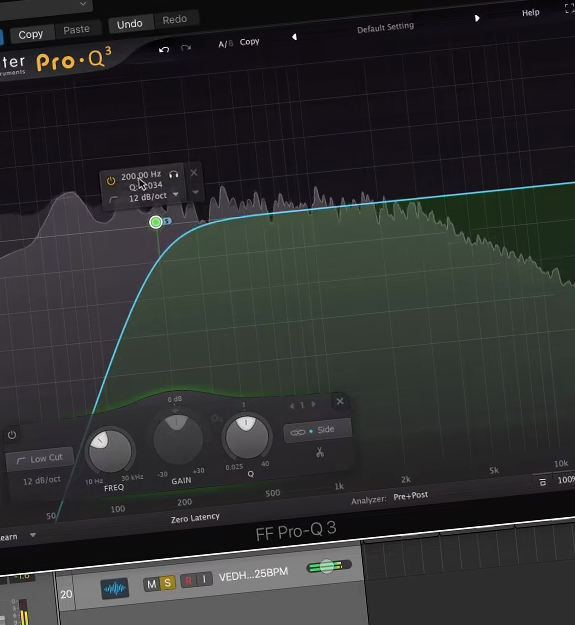Select the green EQ band node
Screen dimensions: 575x625
[156, 222]
